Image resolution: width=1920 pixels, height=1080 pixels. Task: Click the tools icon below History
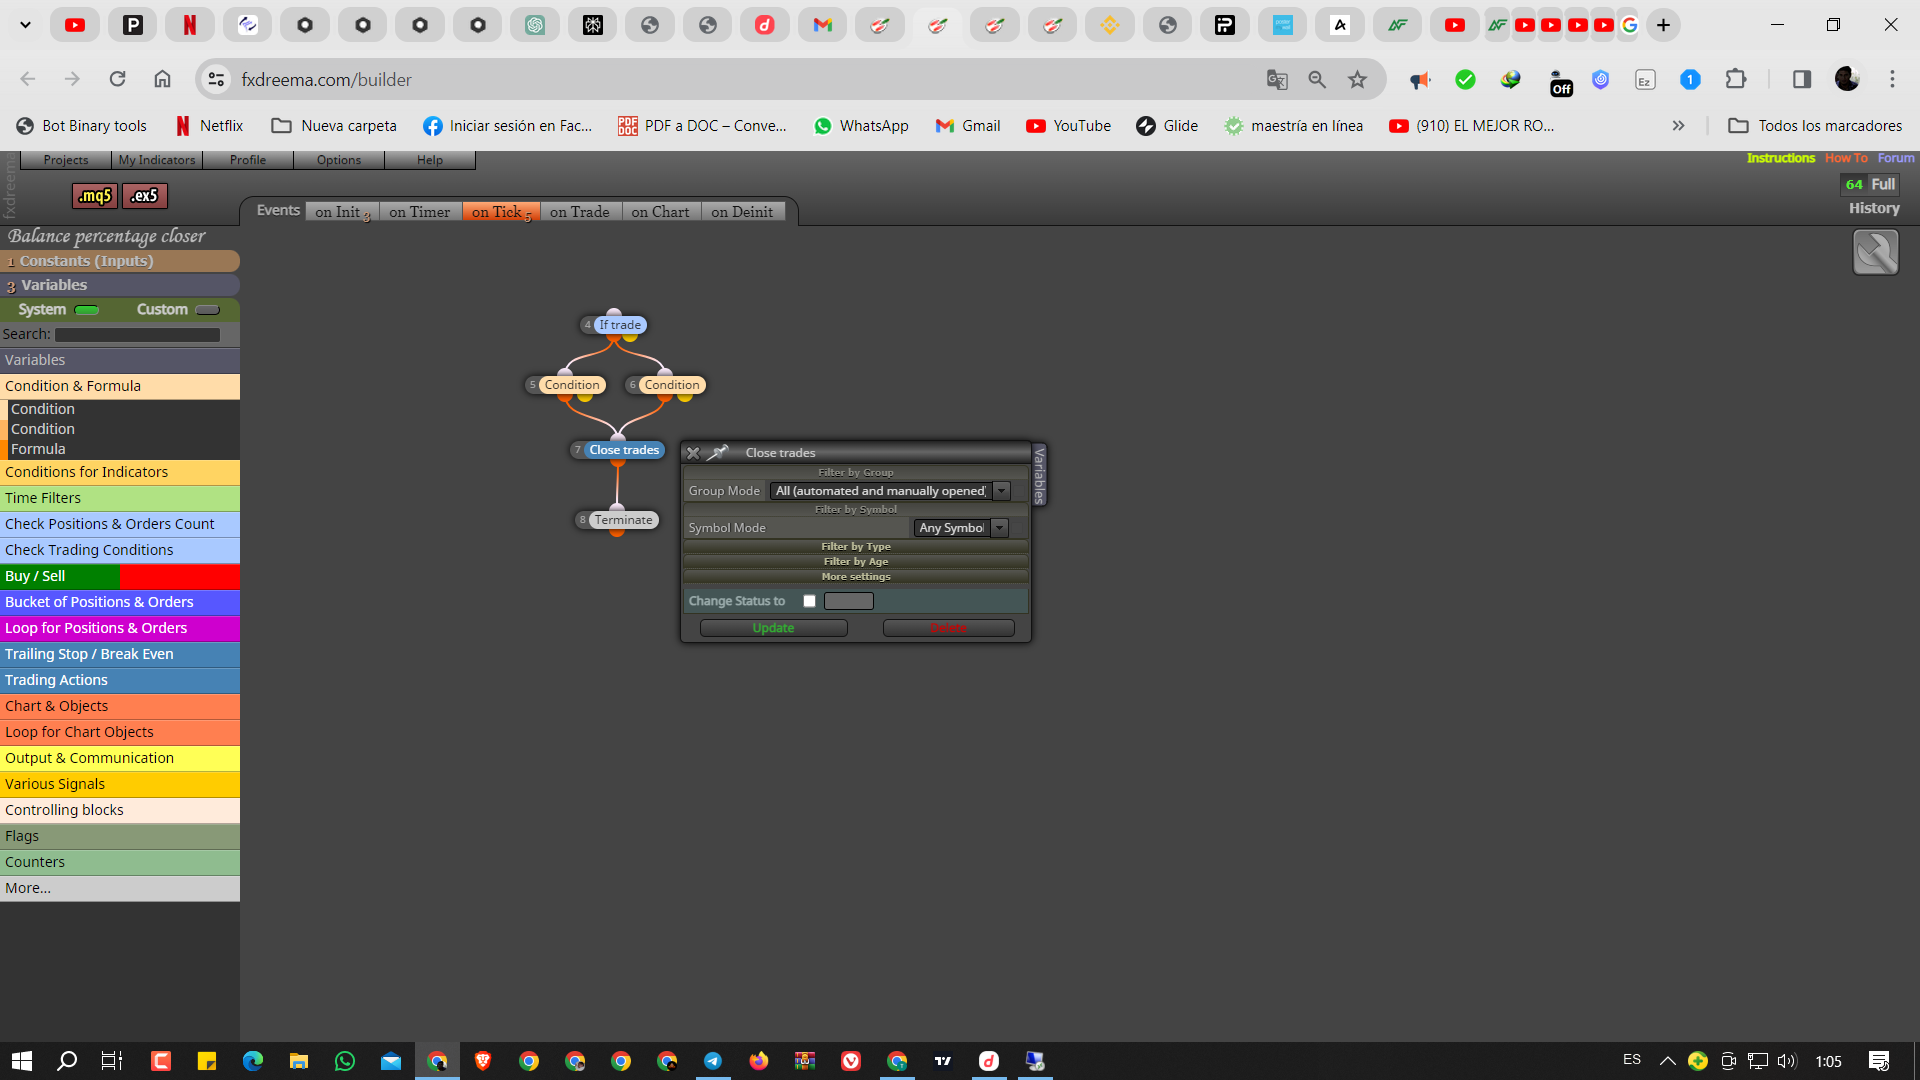tap(1875, 252)
